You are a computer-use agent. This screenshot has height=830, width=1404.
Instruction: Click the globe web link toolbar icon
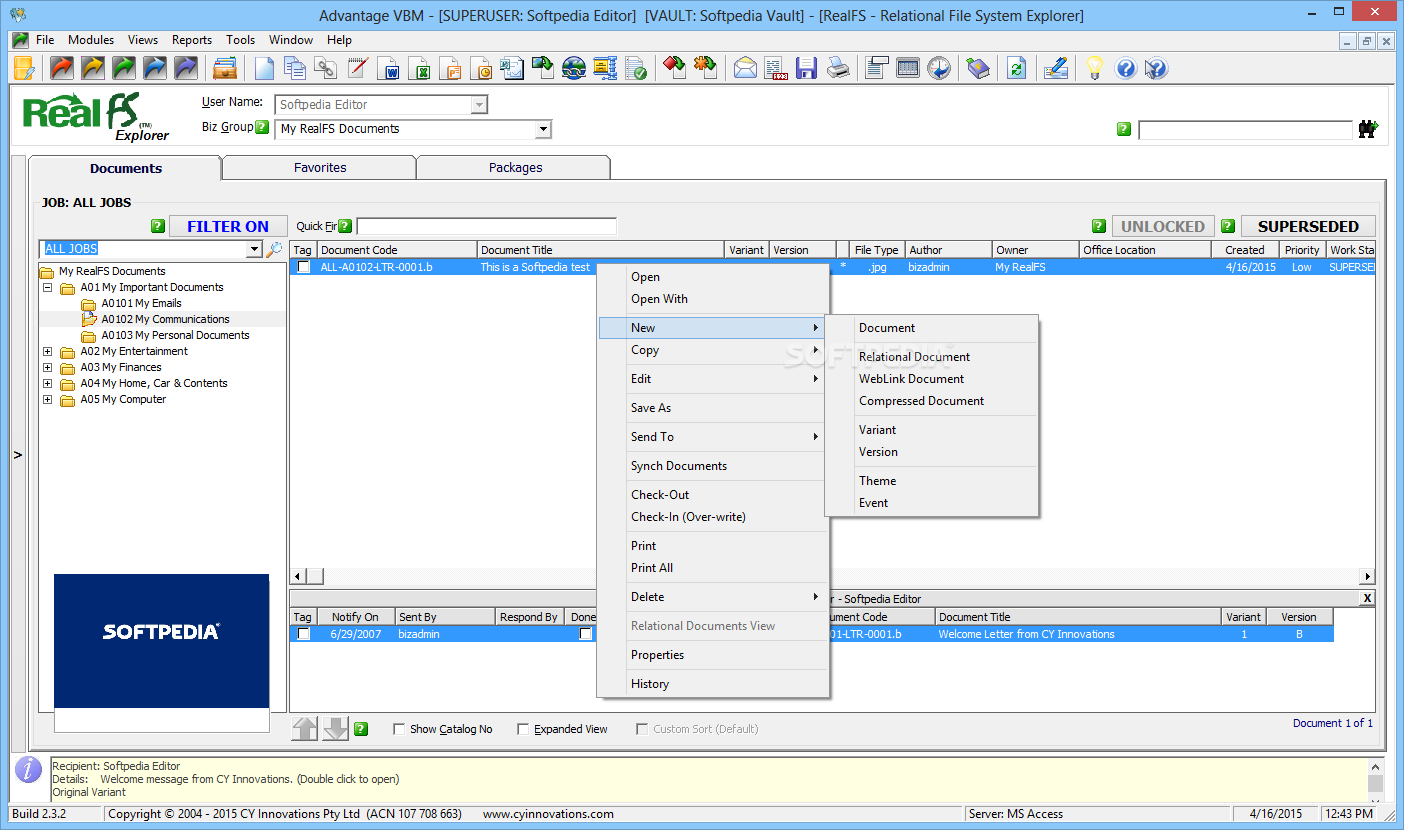pyautogui.click(x=574, y=68)
